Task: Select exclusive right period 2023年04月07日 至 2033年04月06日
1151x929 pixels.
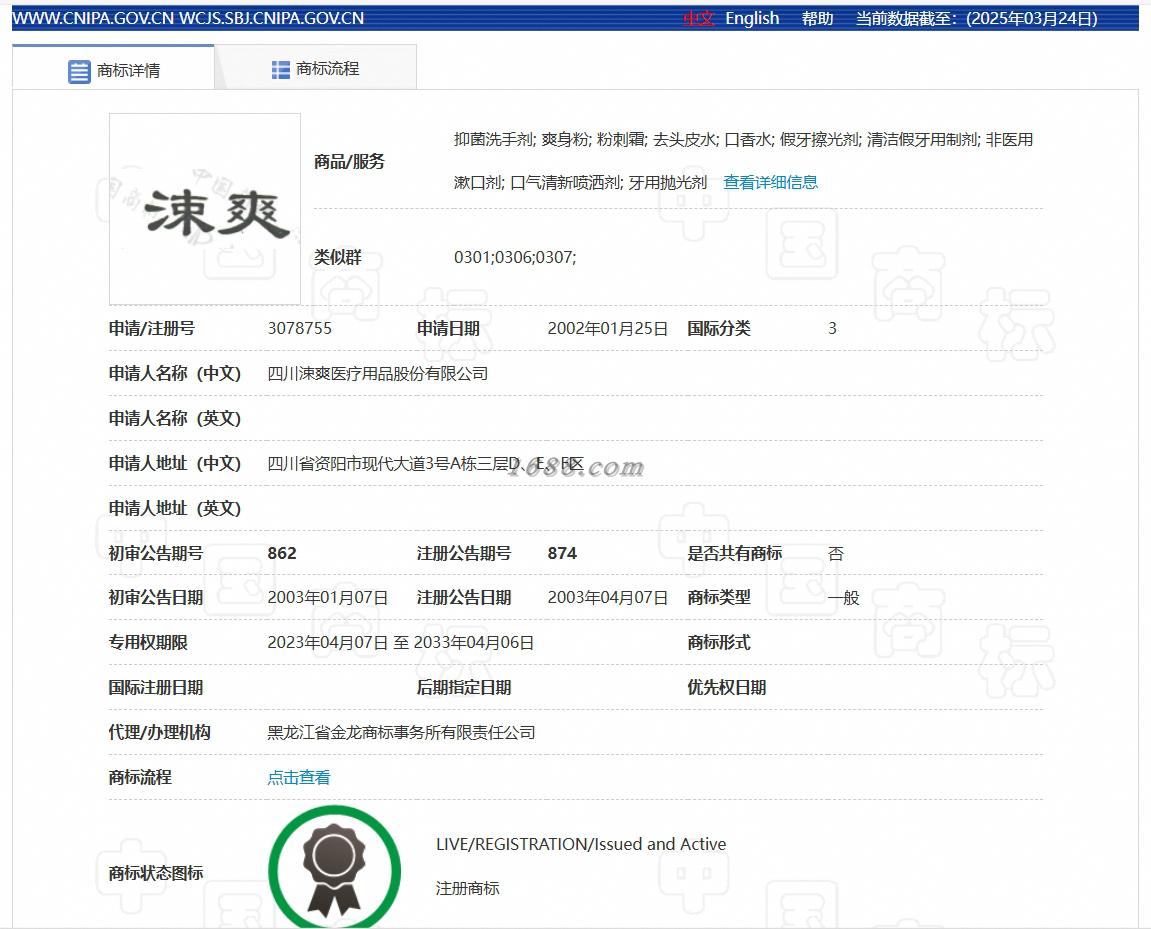Action: 400,643
